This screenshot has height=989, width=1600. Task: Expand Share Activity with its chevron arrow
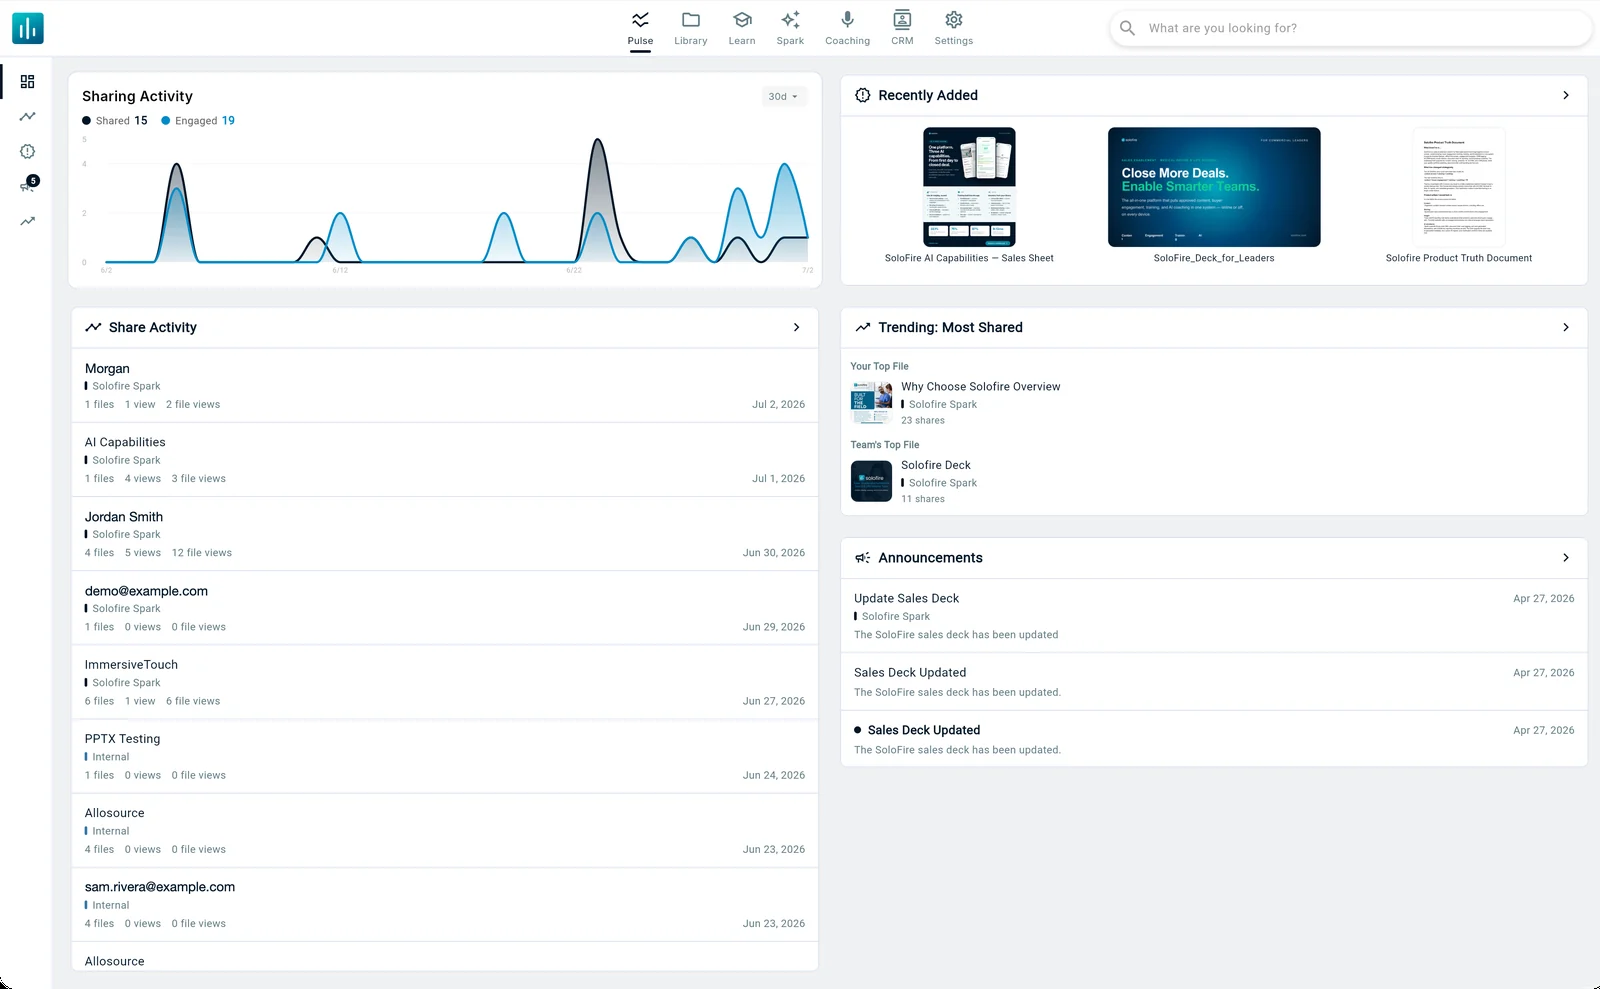tap(796, 327)
